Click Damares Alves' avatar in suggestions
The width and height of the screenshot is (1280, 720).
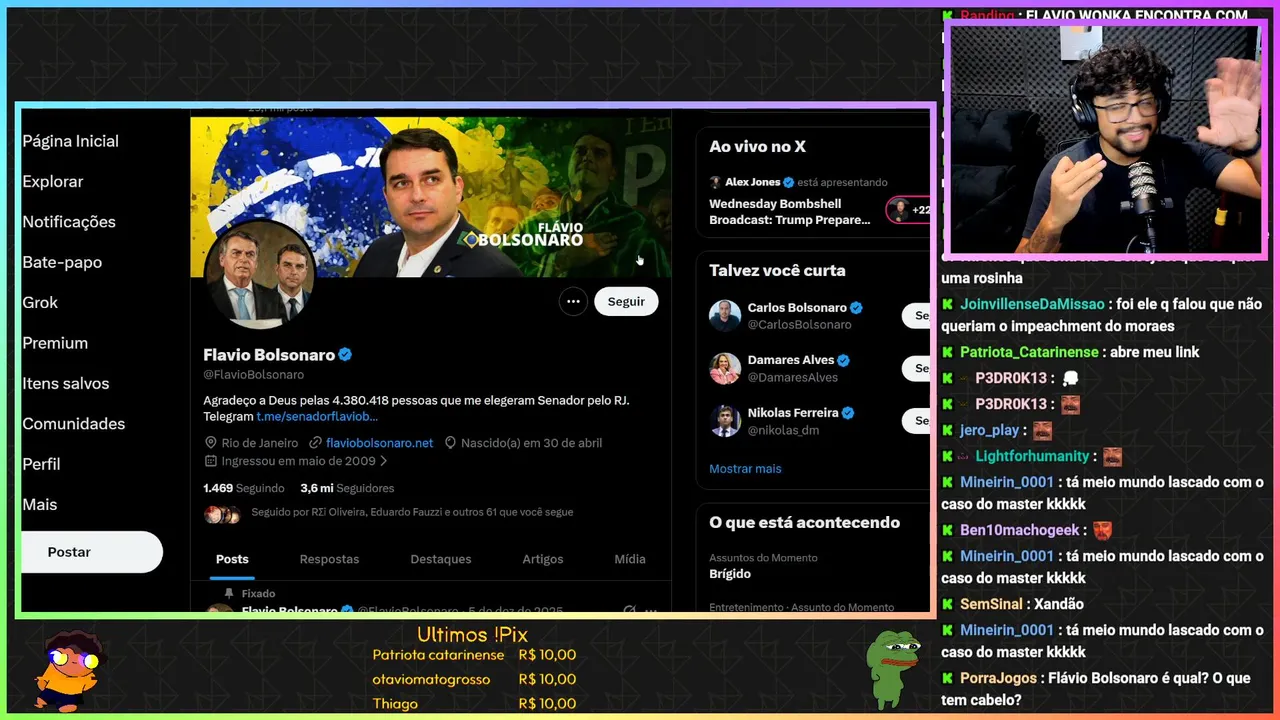coord(725,368)
